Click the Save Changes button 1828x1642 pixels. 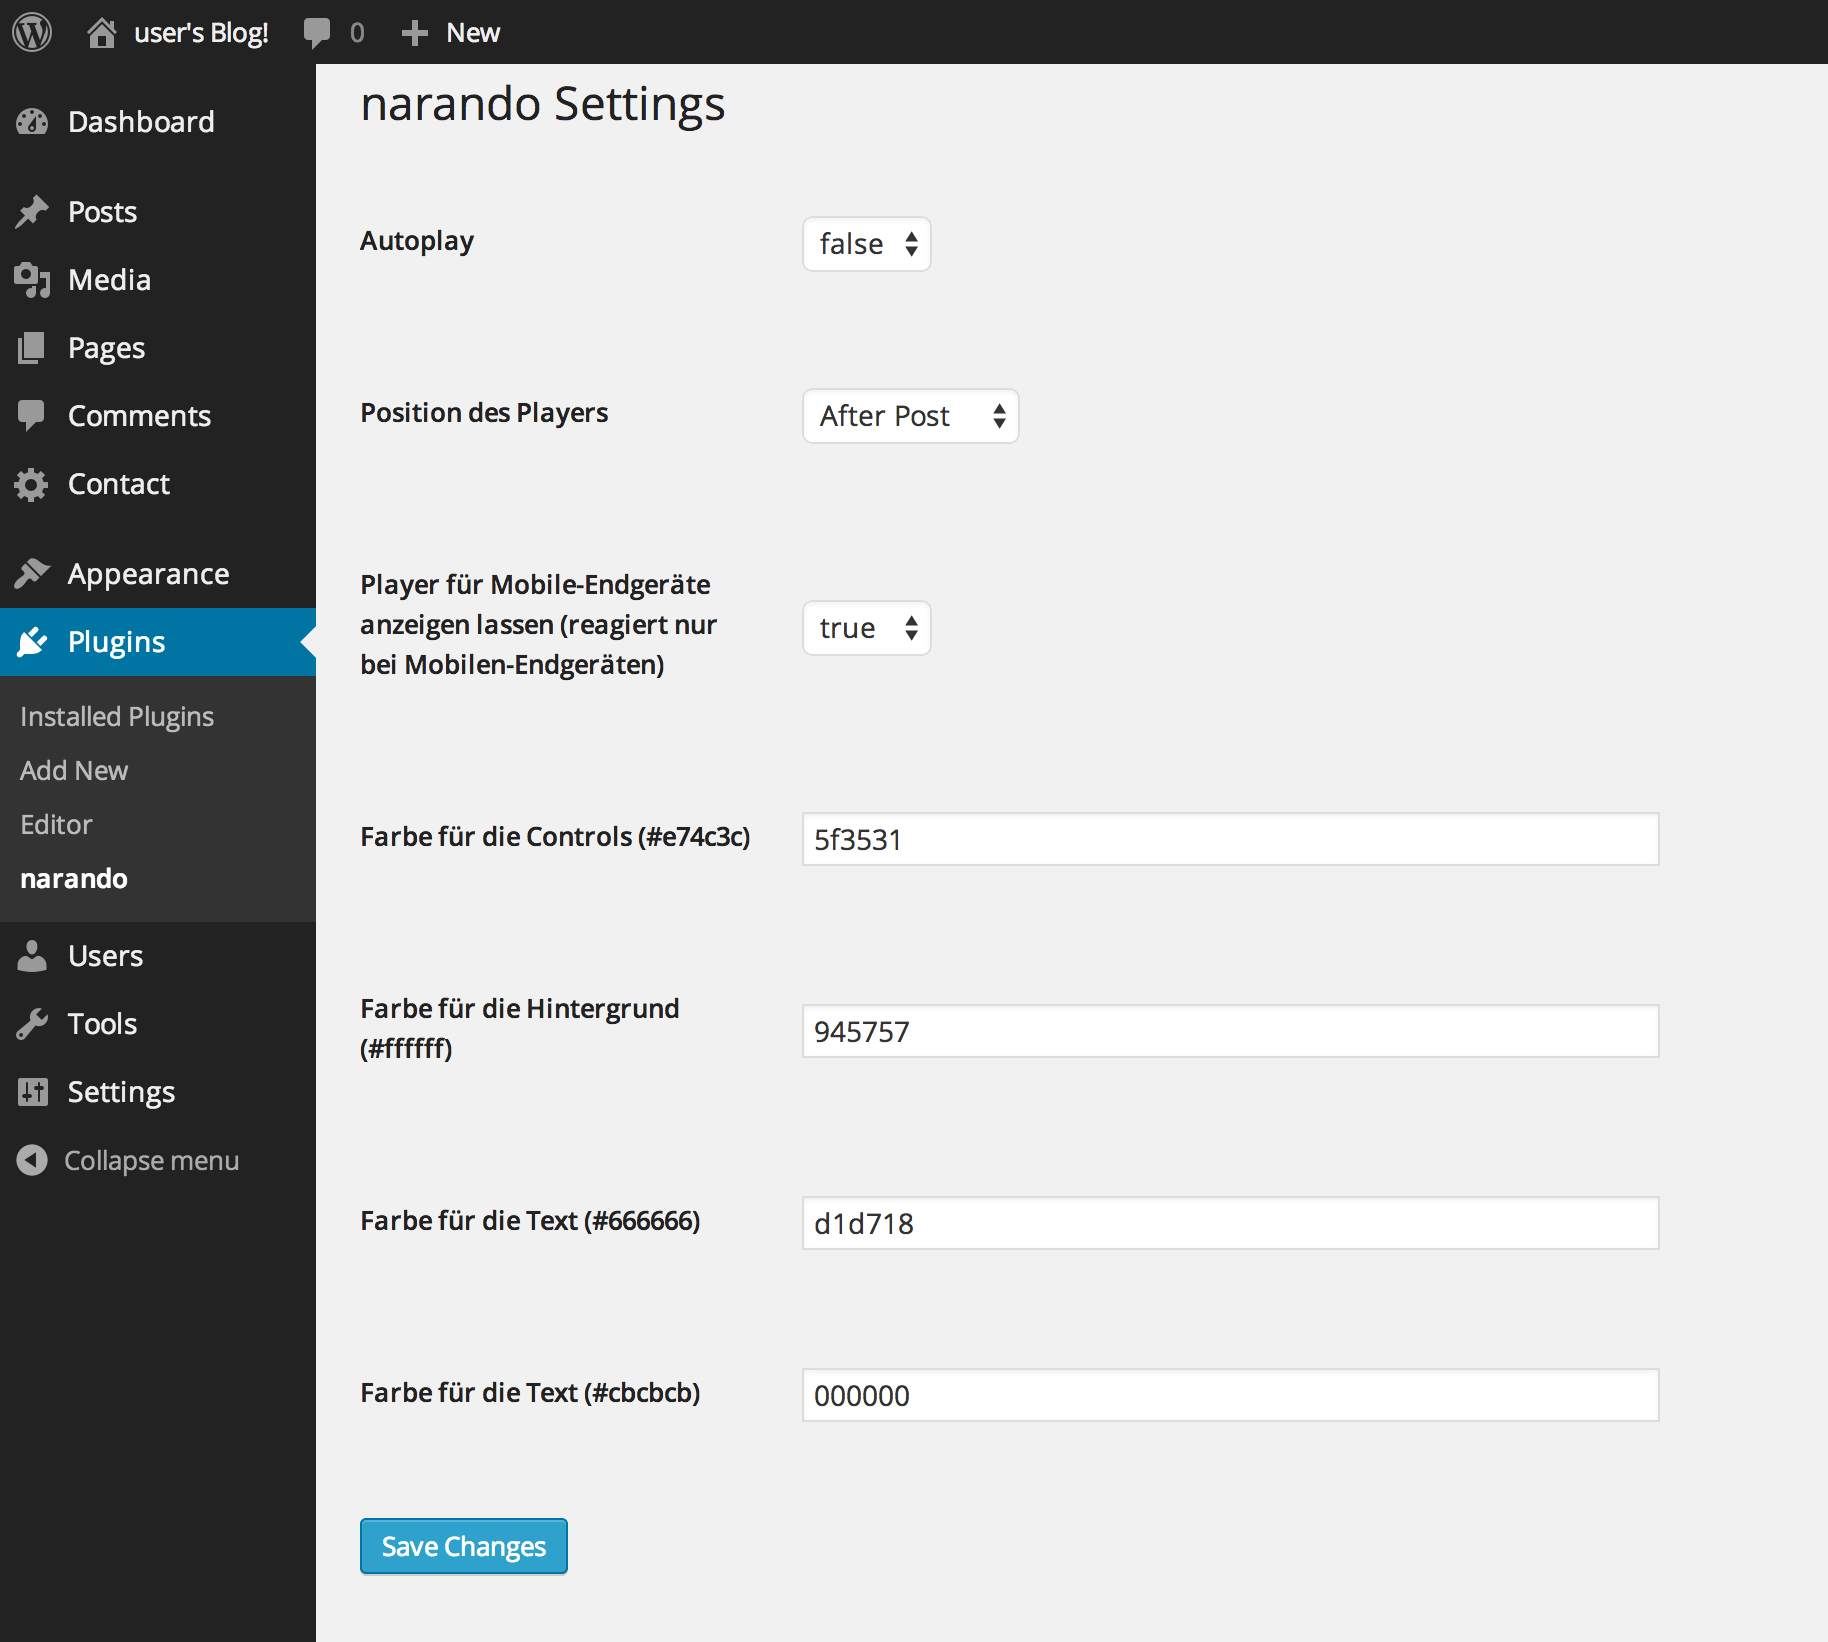tap(464, 1546)
